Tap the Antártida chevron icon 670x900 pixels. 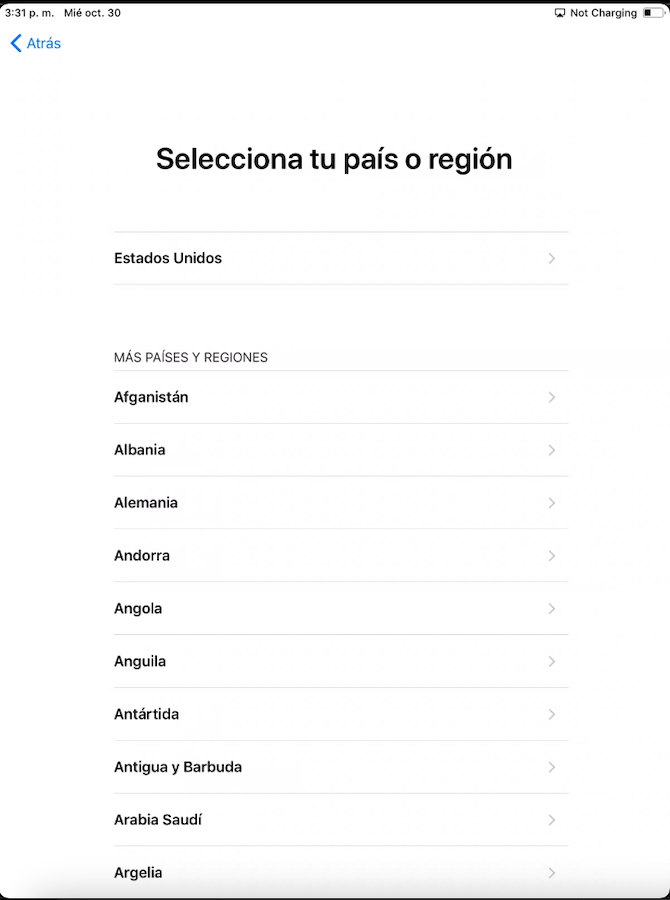(x=552, y=714)
